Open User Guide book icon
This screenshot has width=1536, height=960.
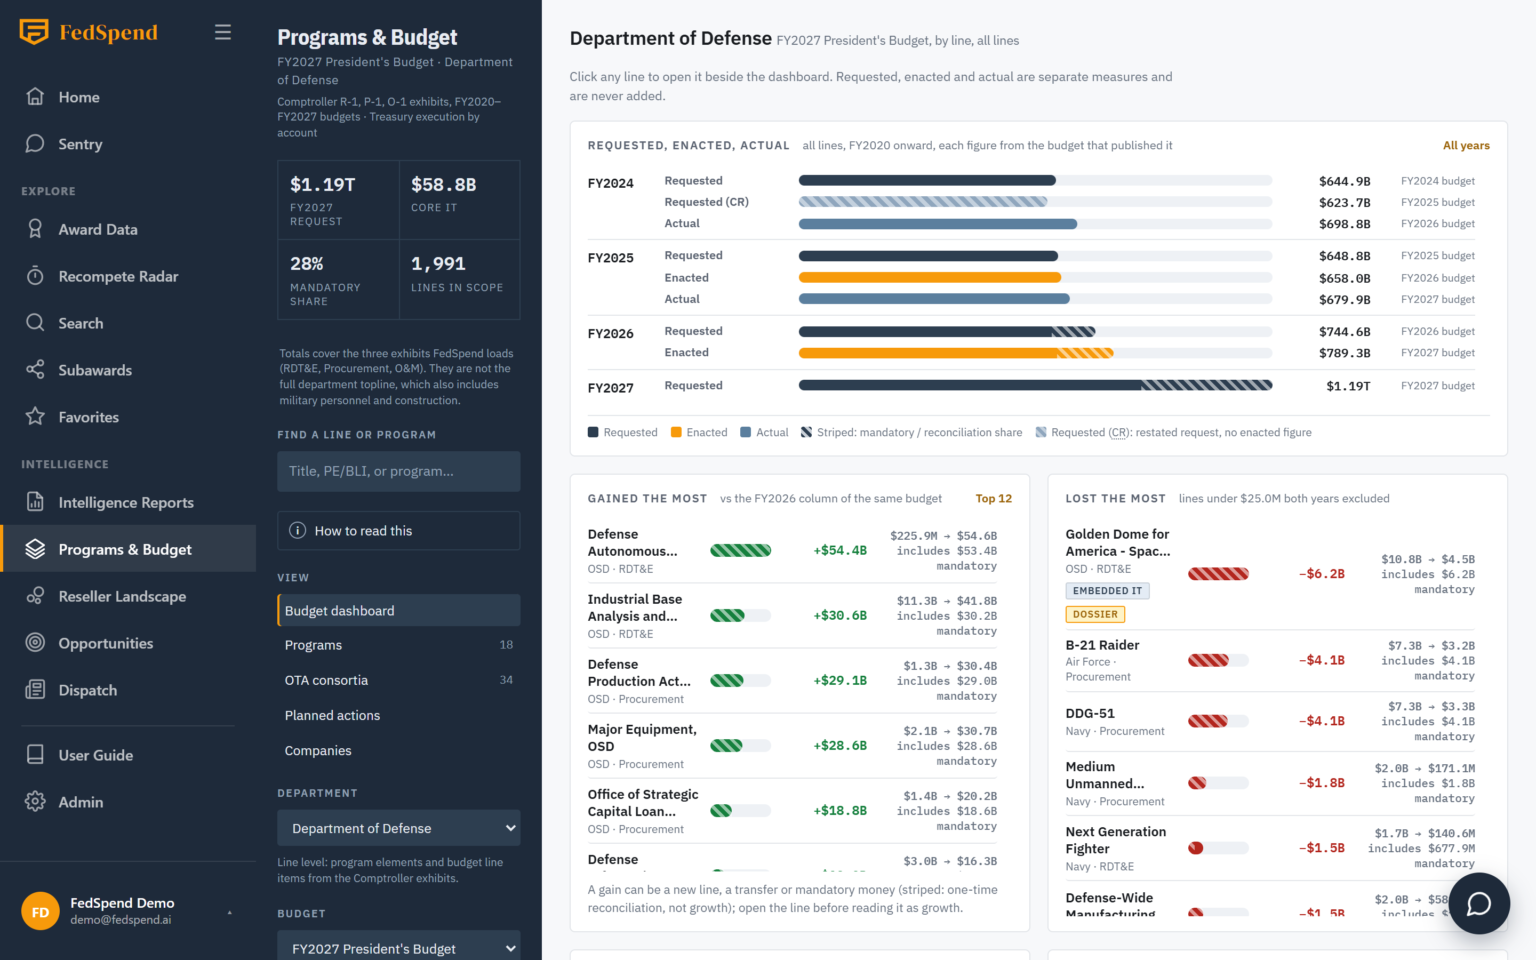(35, 755)
